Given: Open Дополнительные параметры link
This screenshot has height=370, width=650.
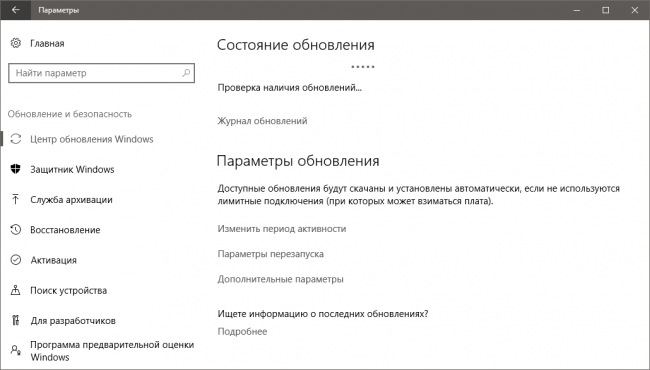Looking at the screenshot, I should tap(281, 279).
